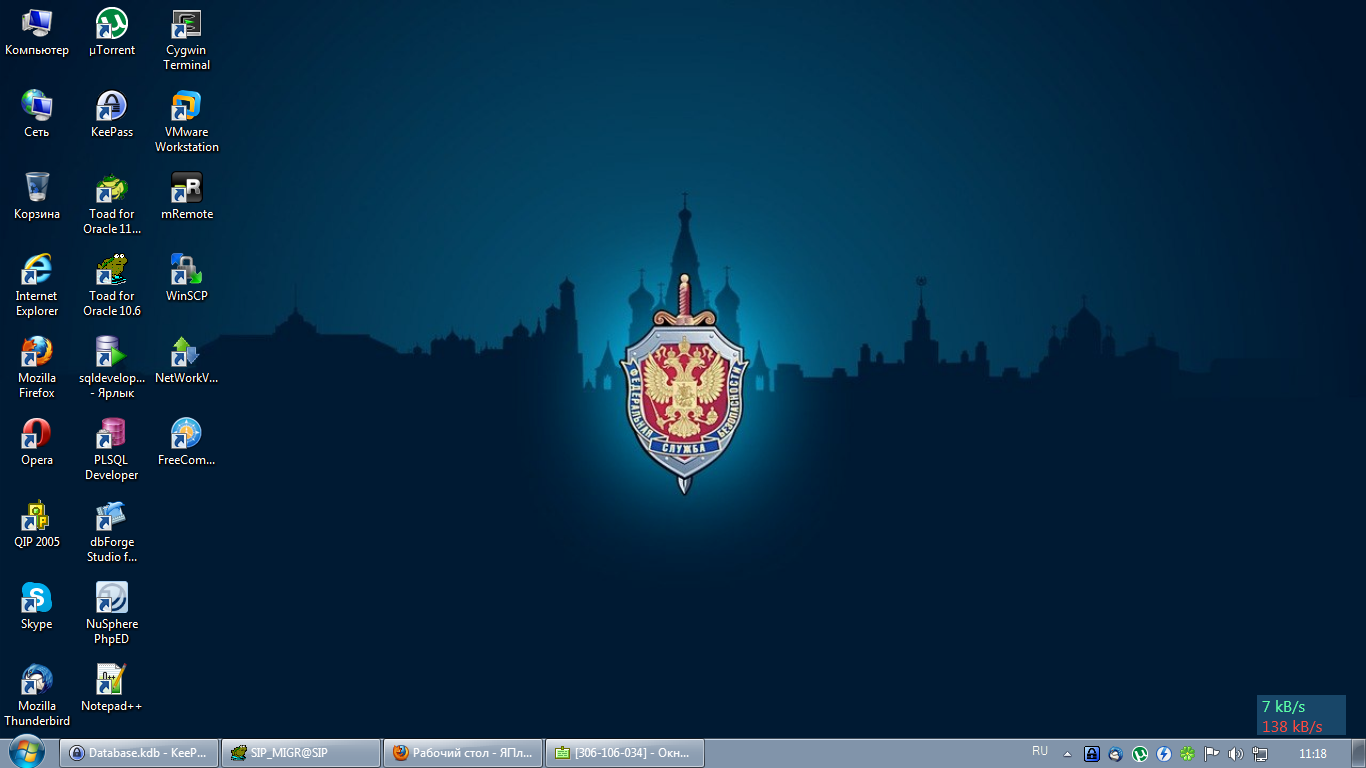The height and width of the screenshot is (768, 1366).
Task: Select the Toad for Oracle 11 shortcut
Action: coord(112,203)
